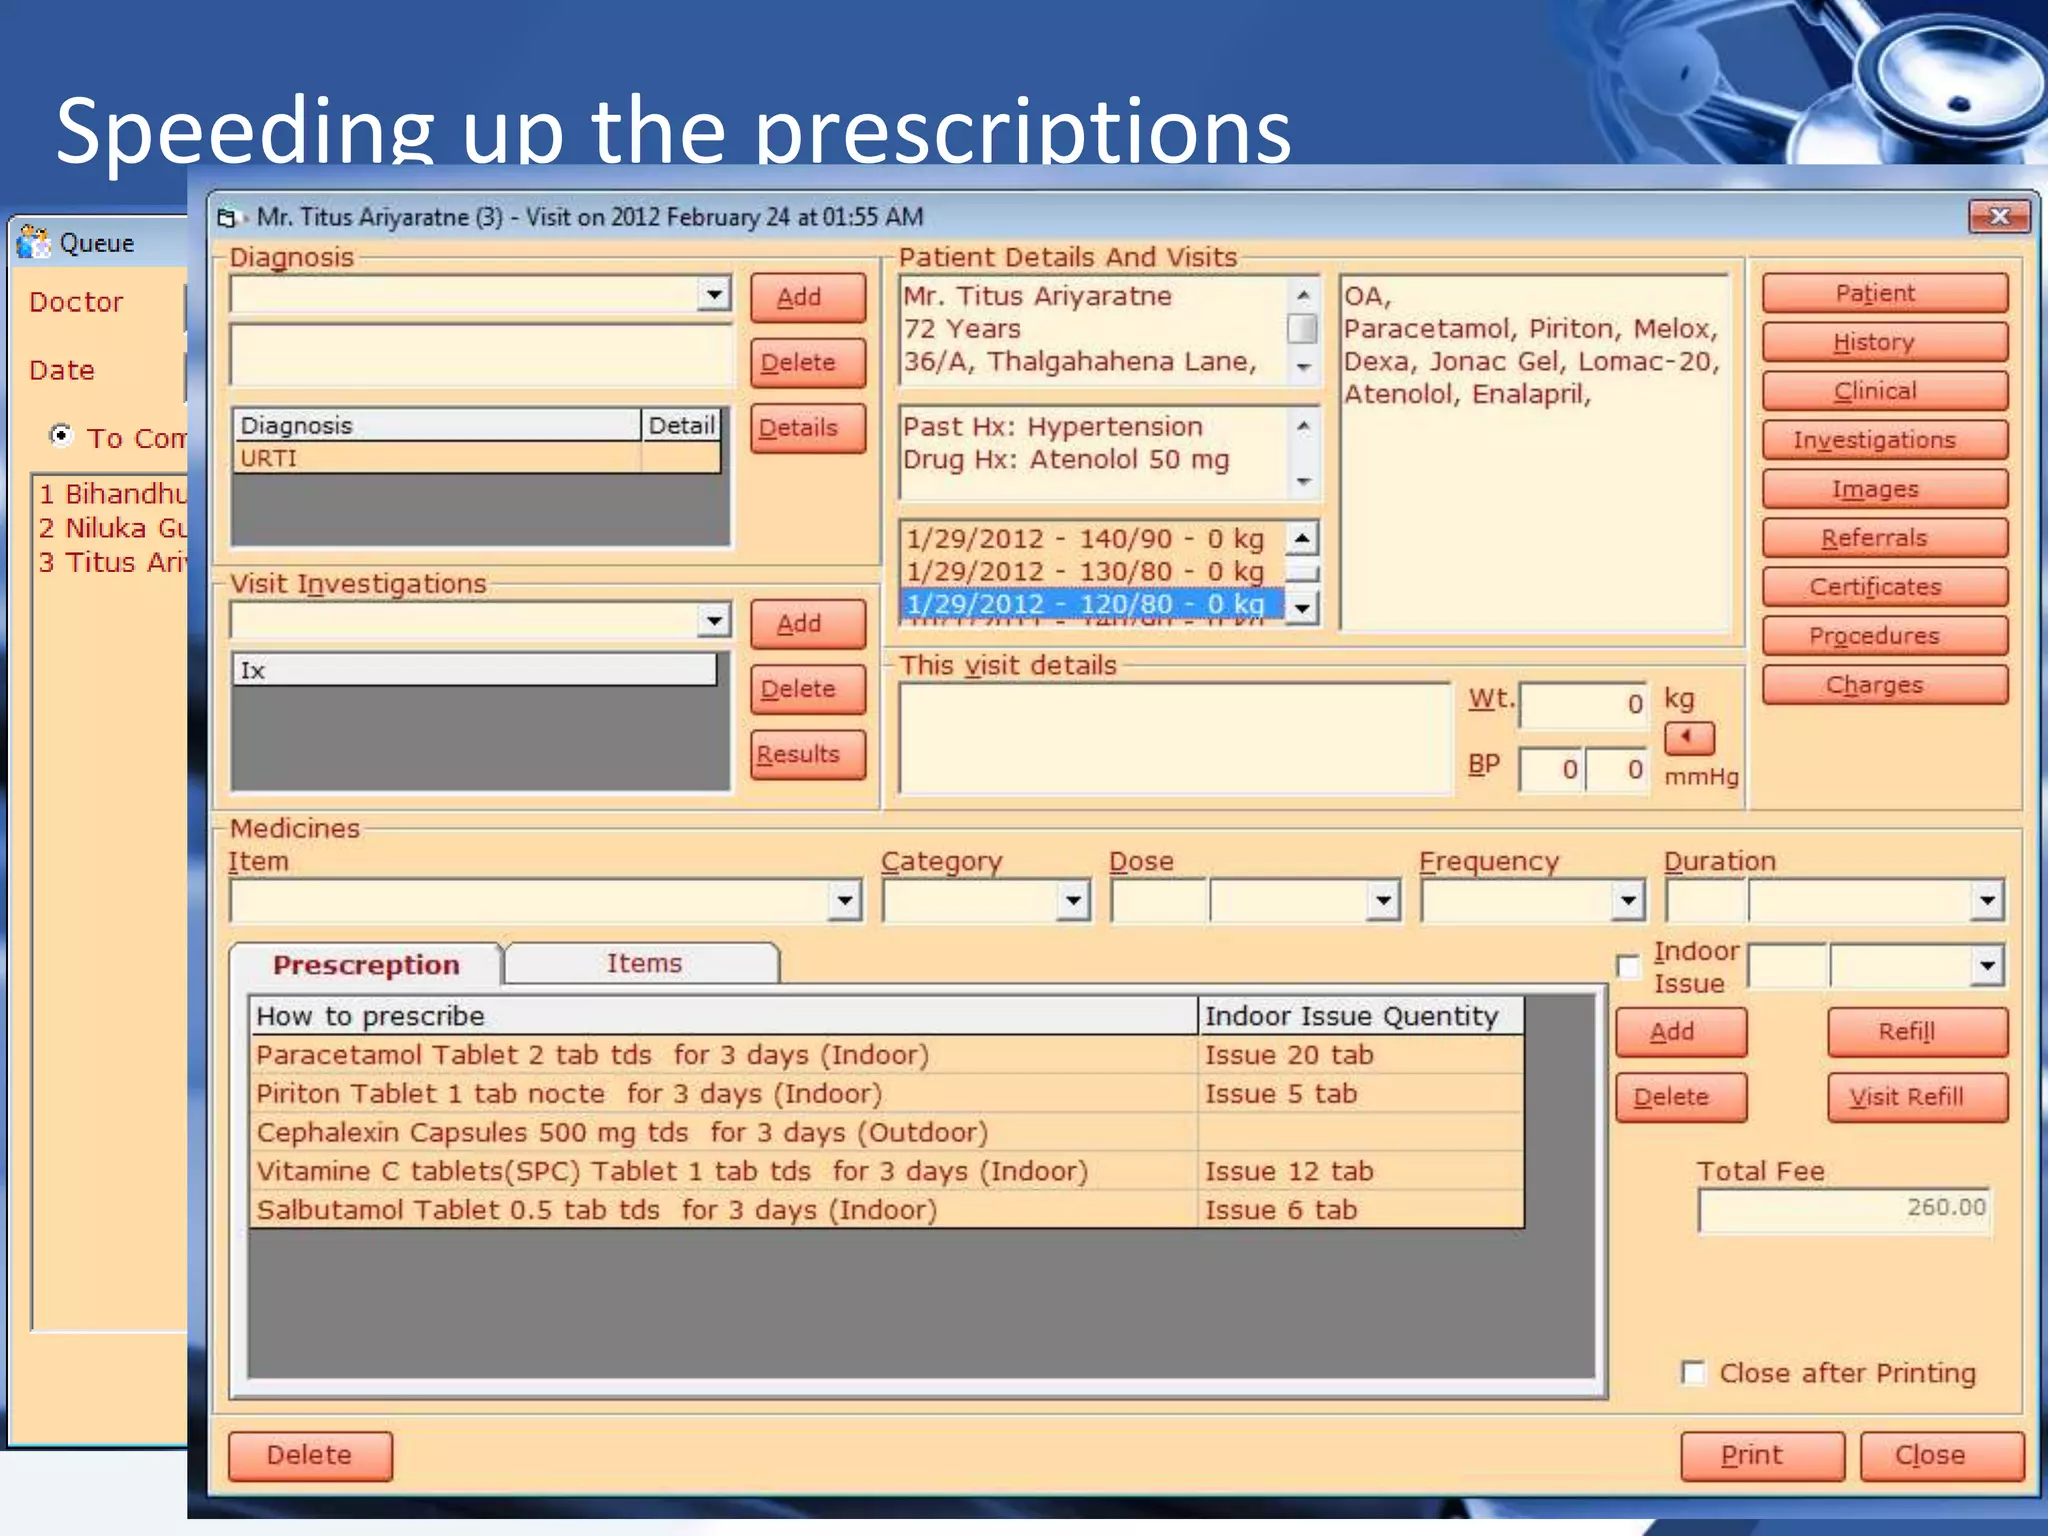Open the Frequency dropdown
2048x1536 pixels.
(x=1628, y=900)
